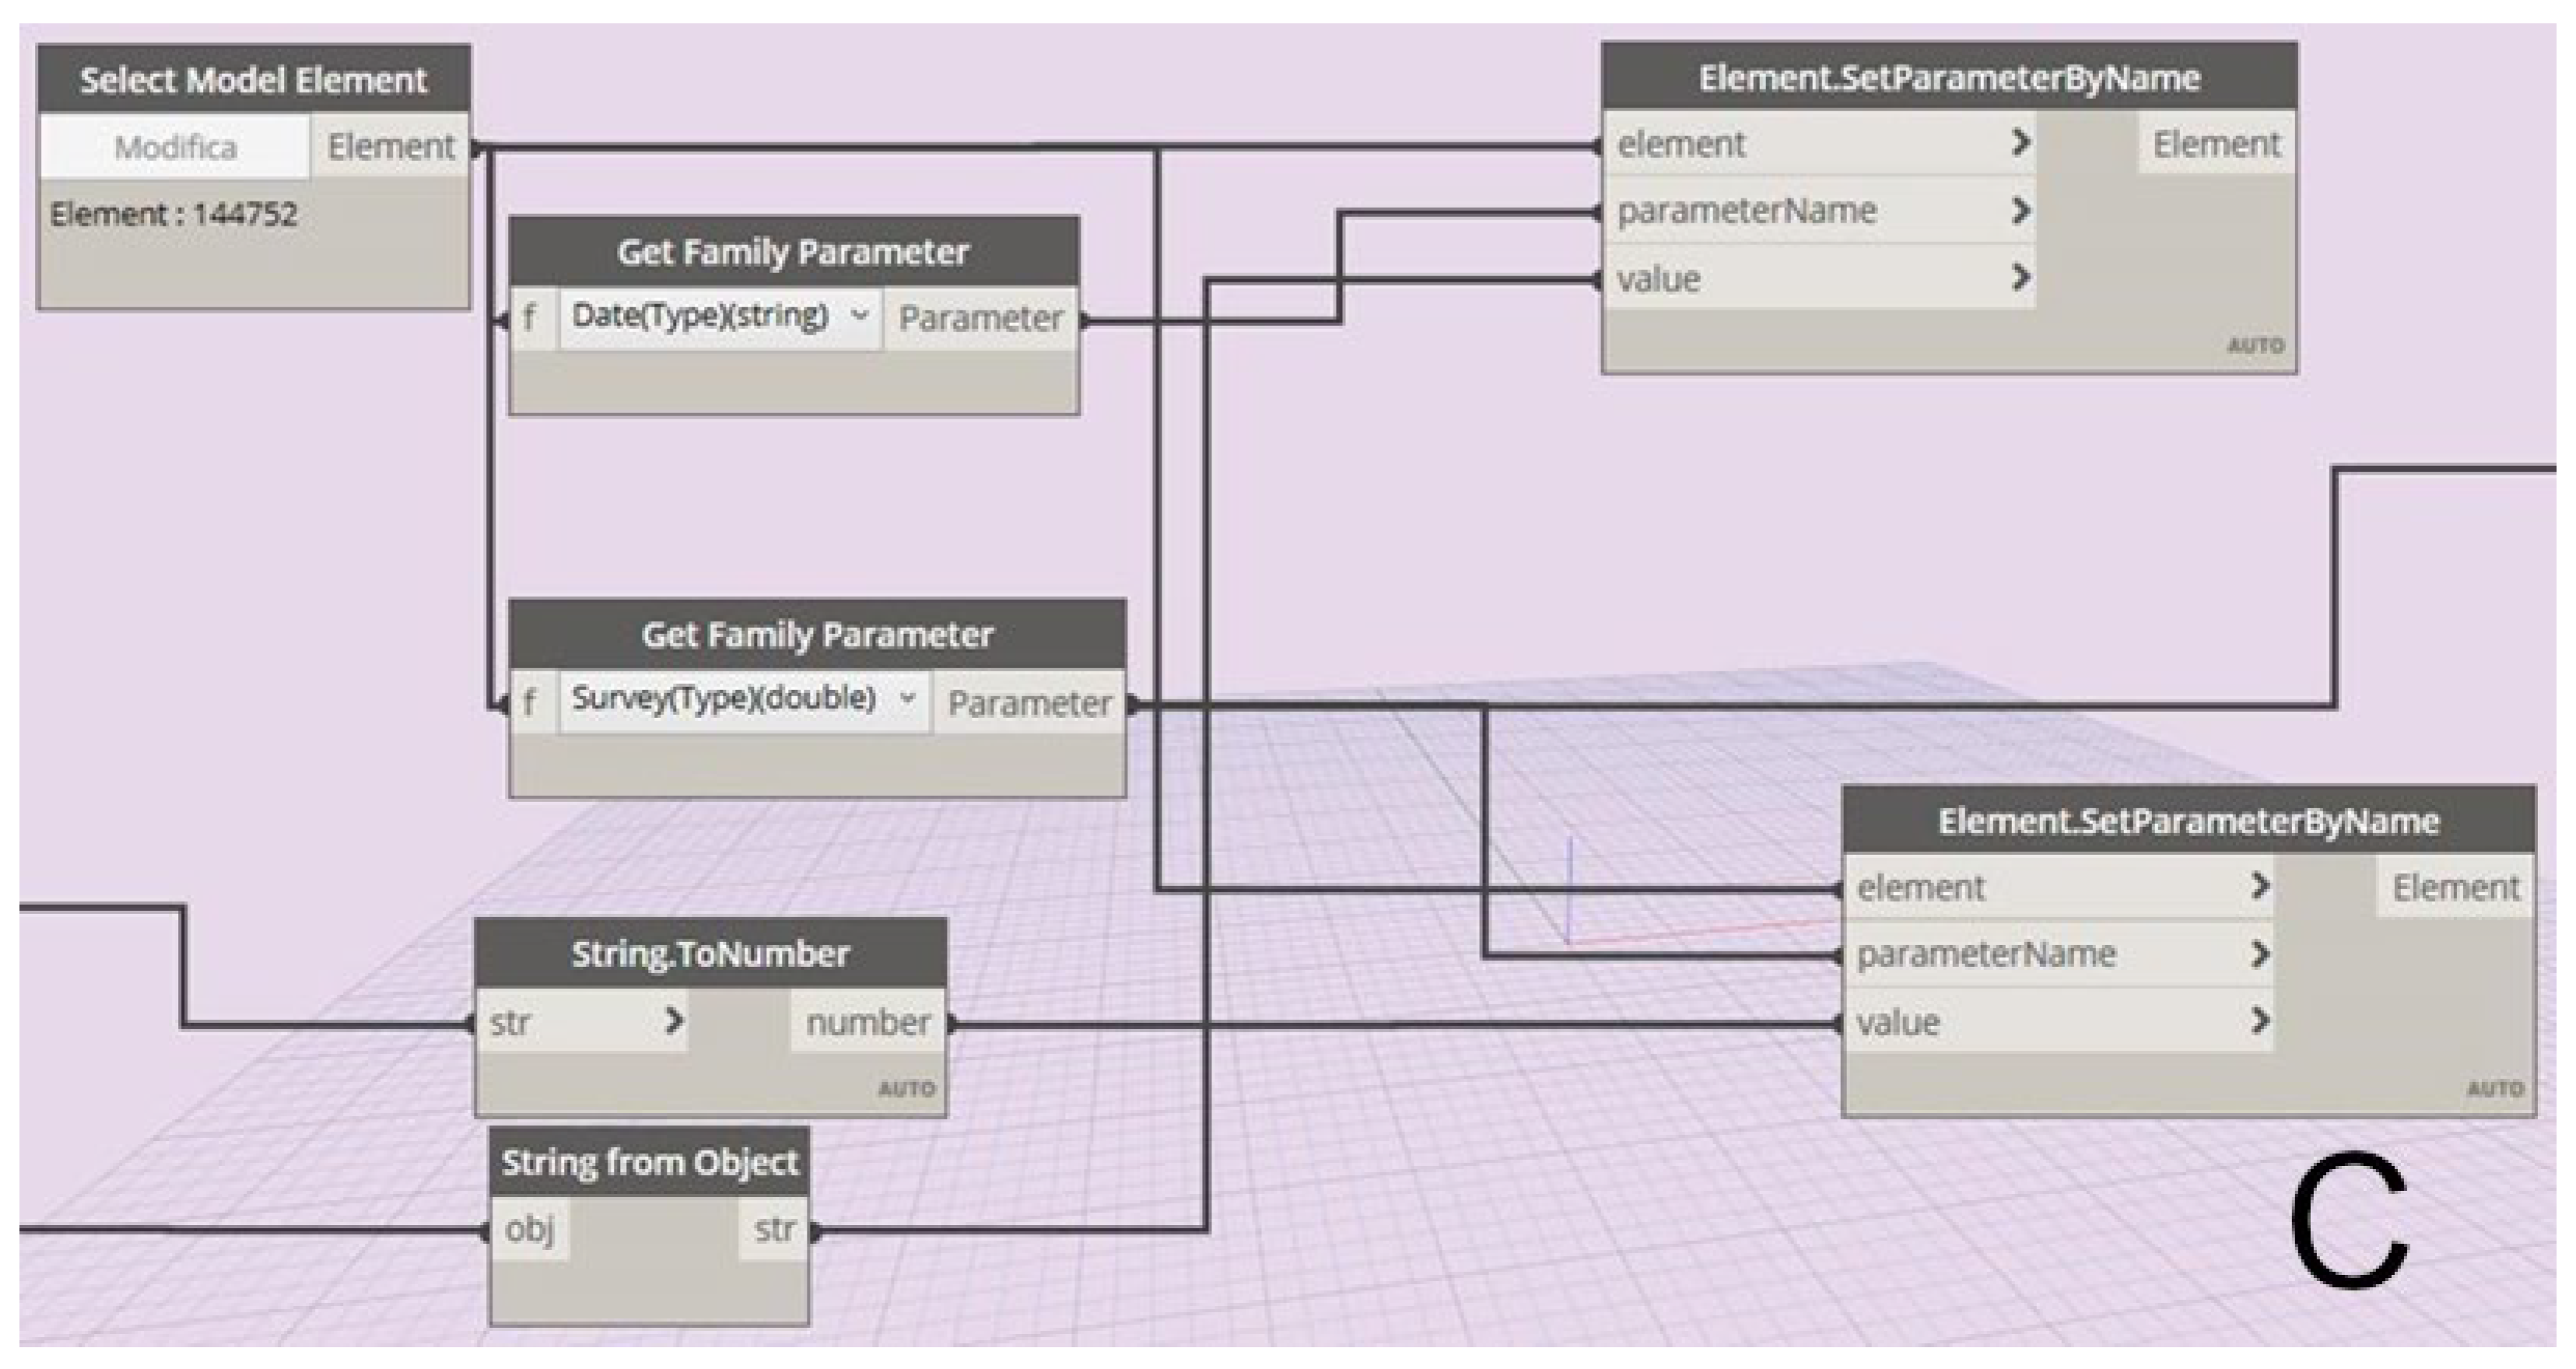Click the AUTO lacing label on the bottom SetParameterByName node

(2495, 1089)
